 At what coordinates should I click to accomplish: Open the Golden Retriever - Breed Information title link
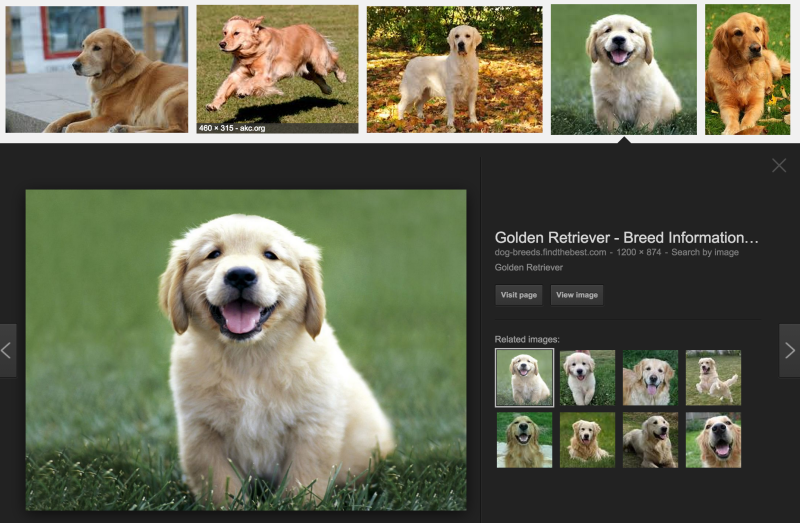point(626,238)
